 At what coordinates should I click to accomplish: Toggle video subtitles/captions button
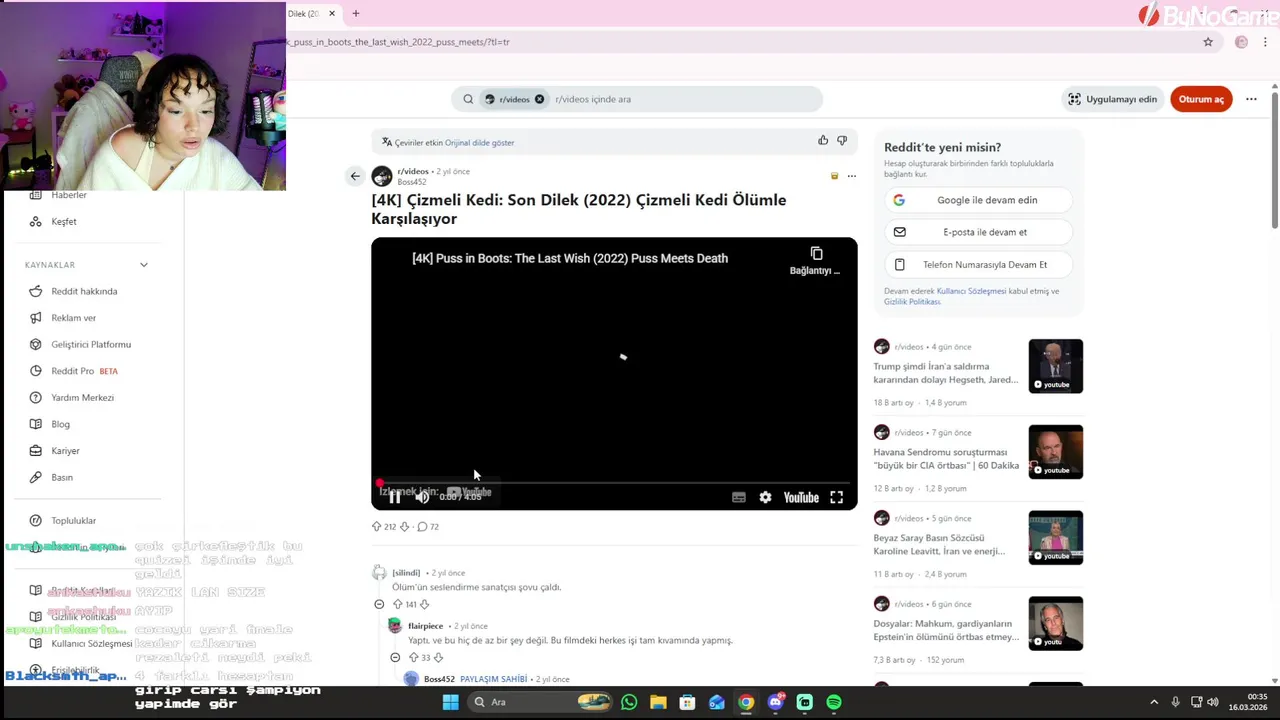tap(738, 497)
